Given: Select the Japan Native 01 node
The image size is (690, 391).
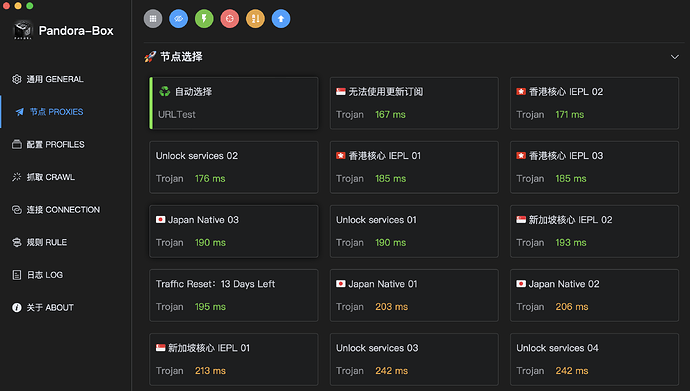Looking at the screenshot, I should (414, 296).
